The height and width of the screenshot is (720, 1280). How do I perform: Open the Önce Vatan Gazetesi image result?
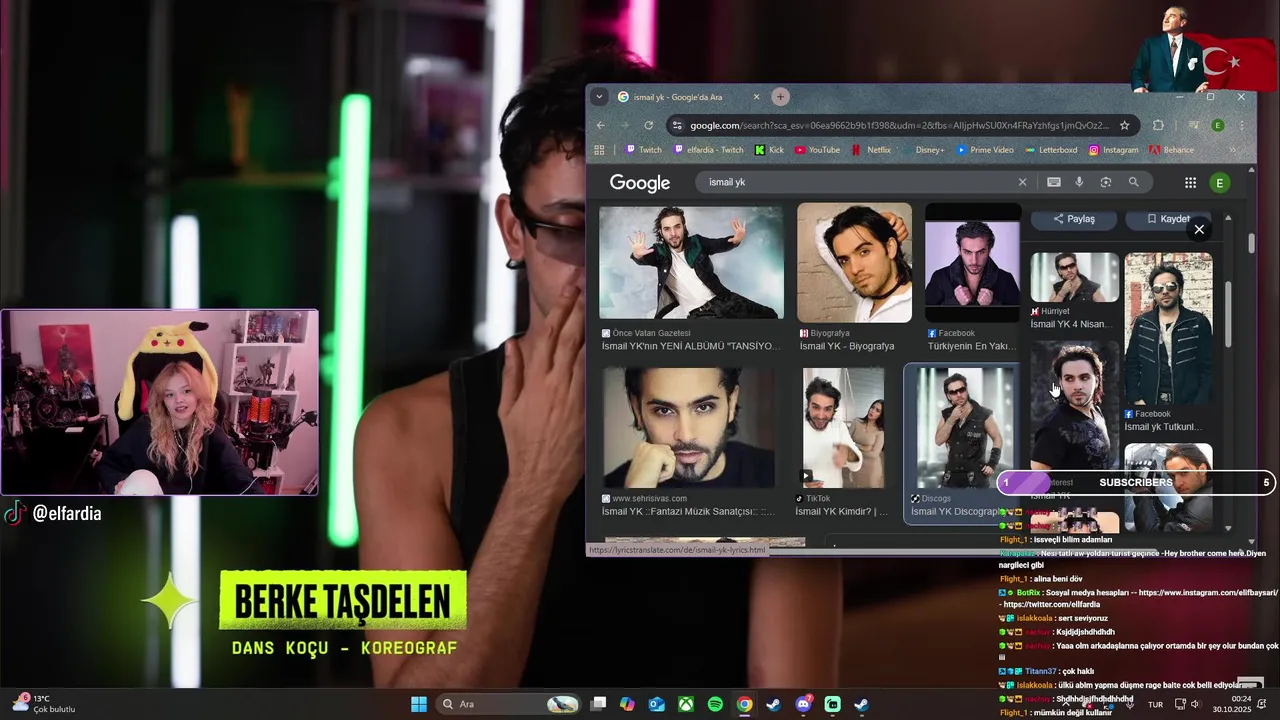pyautogui.click(x=691, y=262)
